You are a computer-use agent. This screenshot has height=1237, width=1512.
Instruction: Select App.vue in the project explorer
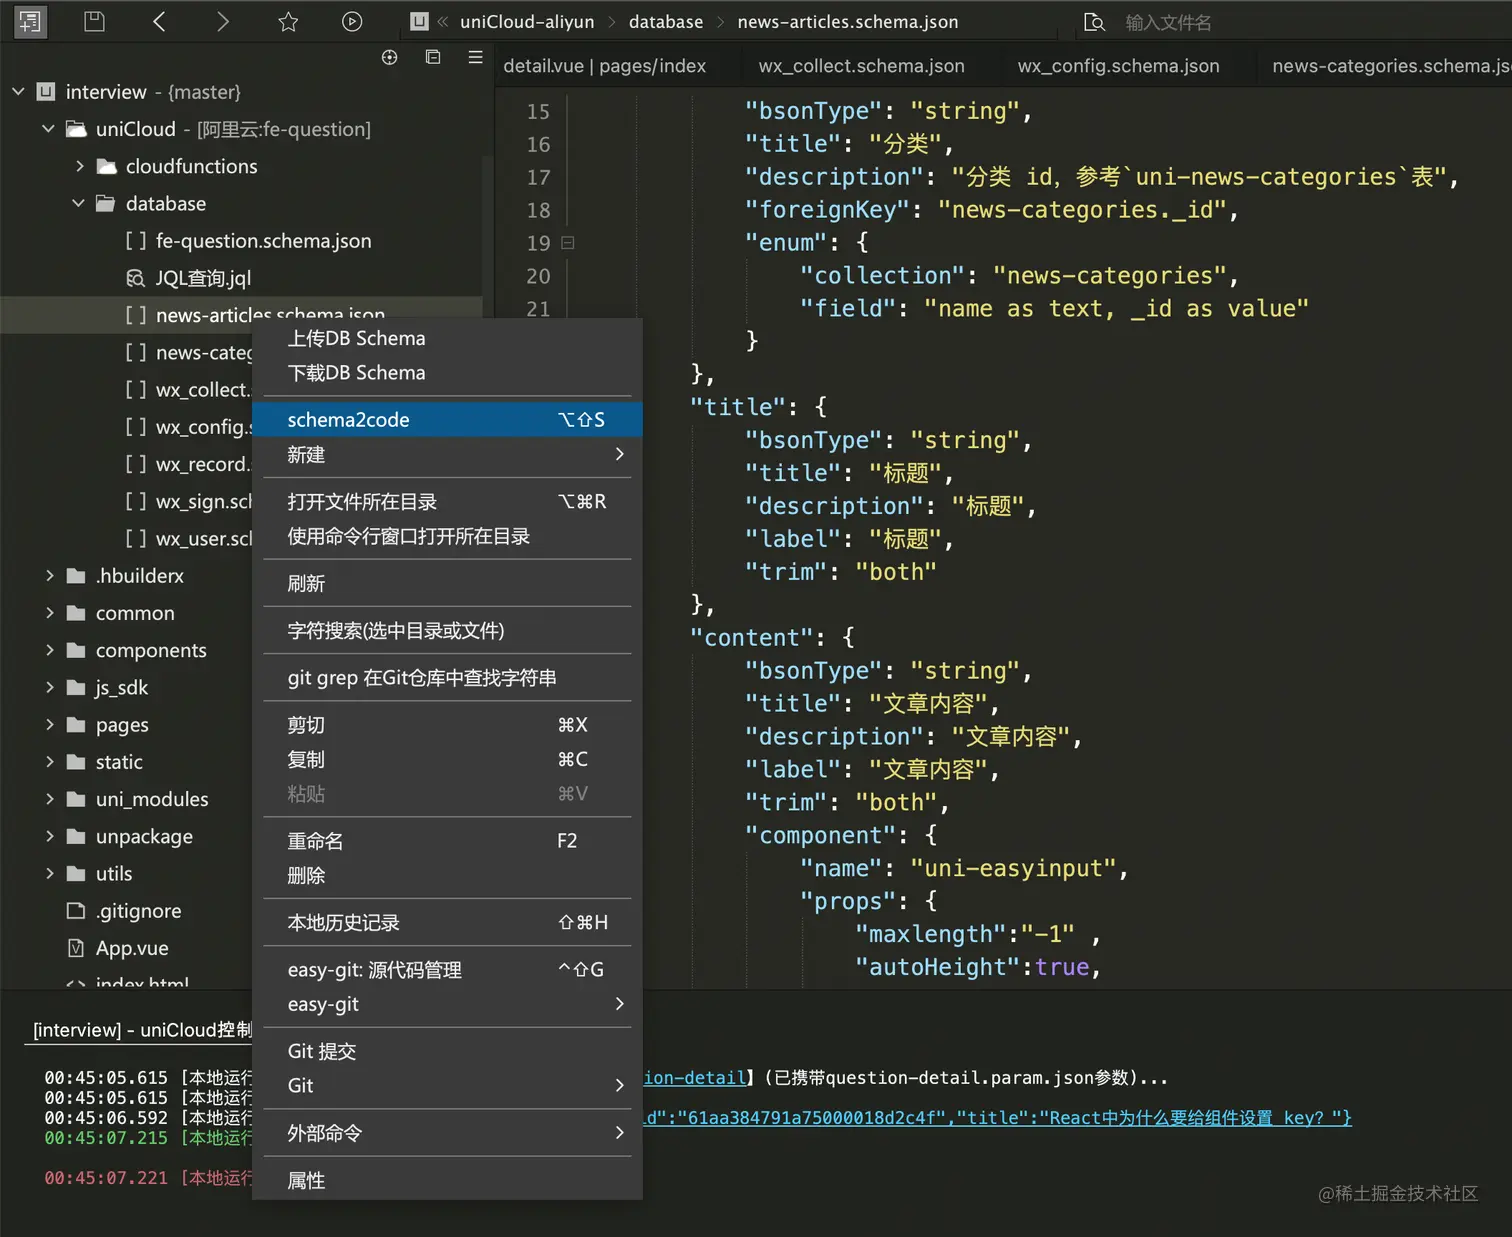click(x=131, y=947)
